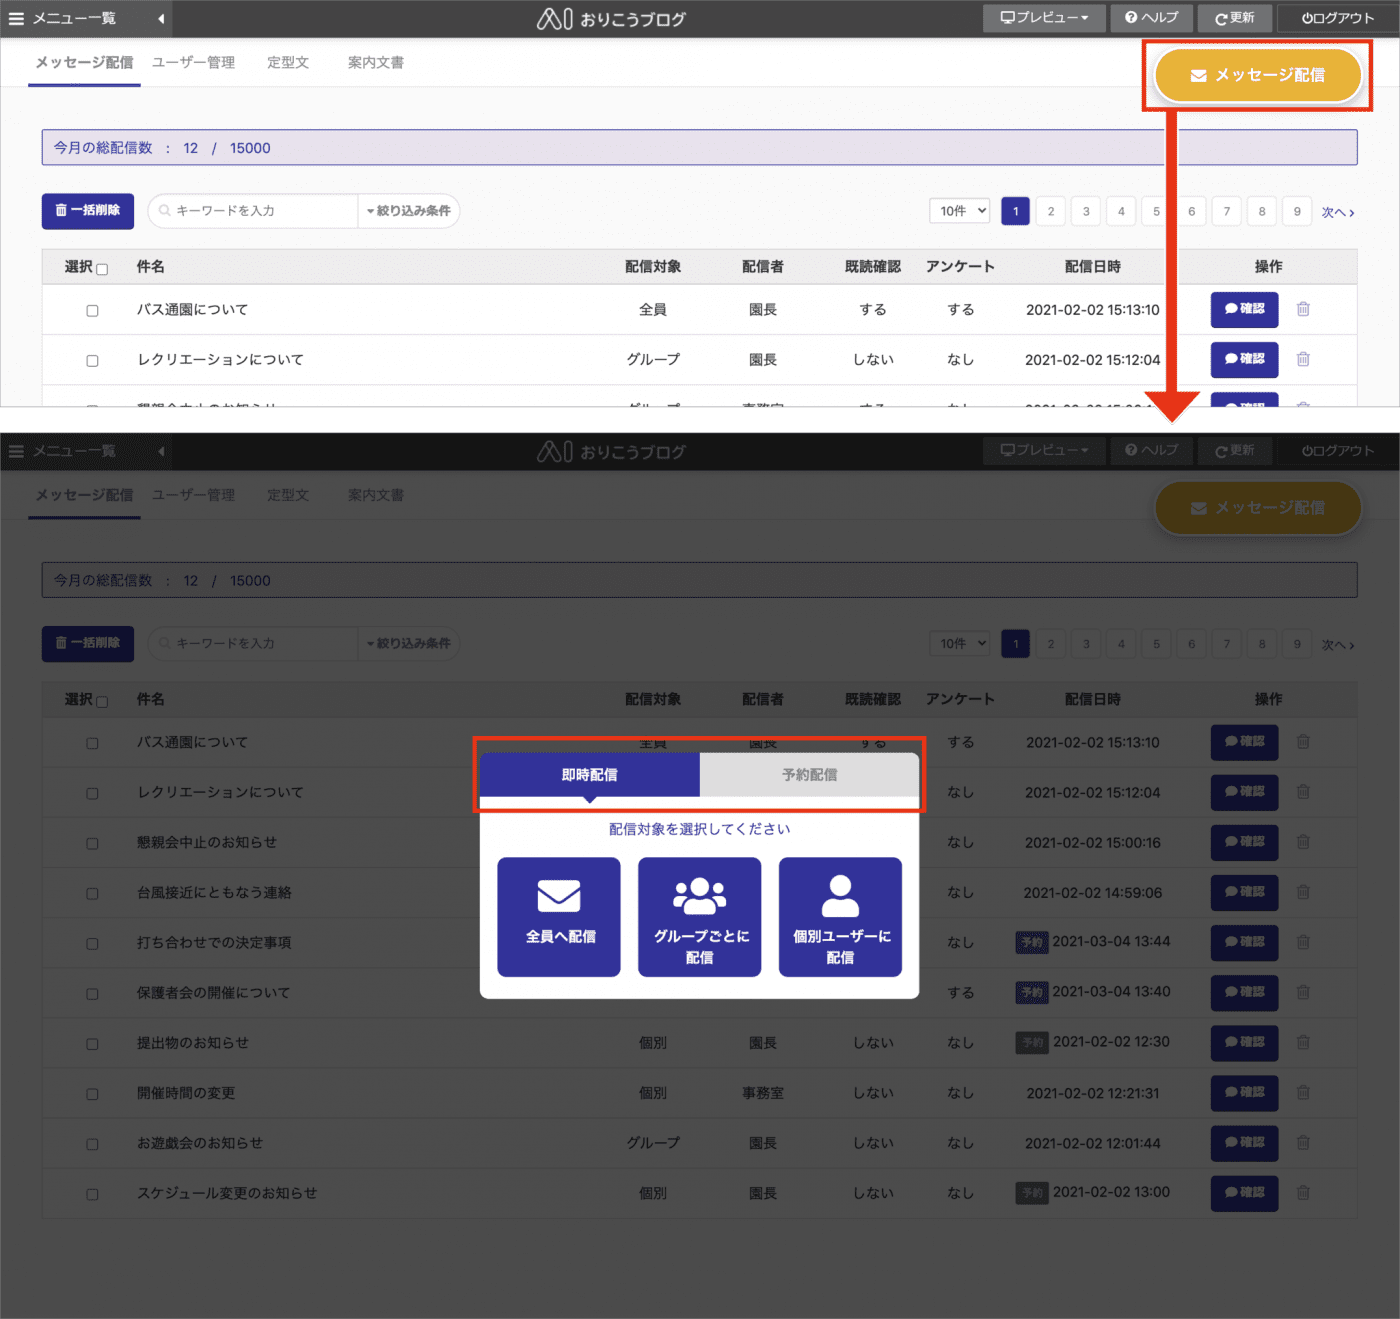Delete レクリエーションについて with its trash icon in the bright top screen
The width and height of the screenshot is (1400, 1319).
pyautogui.click(x=1303, y=359)
